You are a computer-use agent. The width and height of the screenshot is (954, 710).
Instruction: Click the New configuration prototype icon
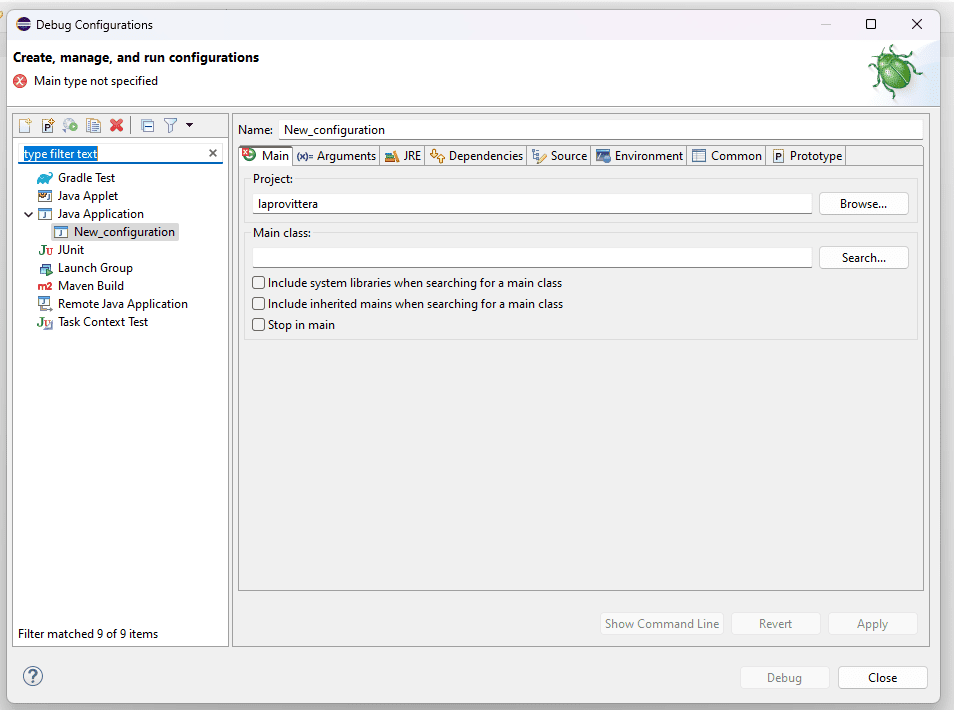coord(47,125)
